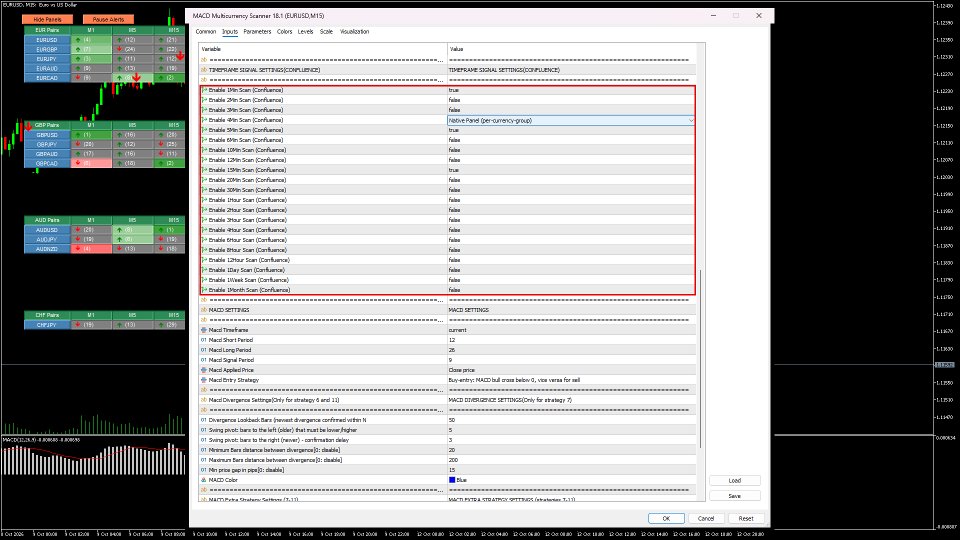Open the Parameters tab
The image size is (960, 540).
click(x=257, y=32)
